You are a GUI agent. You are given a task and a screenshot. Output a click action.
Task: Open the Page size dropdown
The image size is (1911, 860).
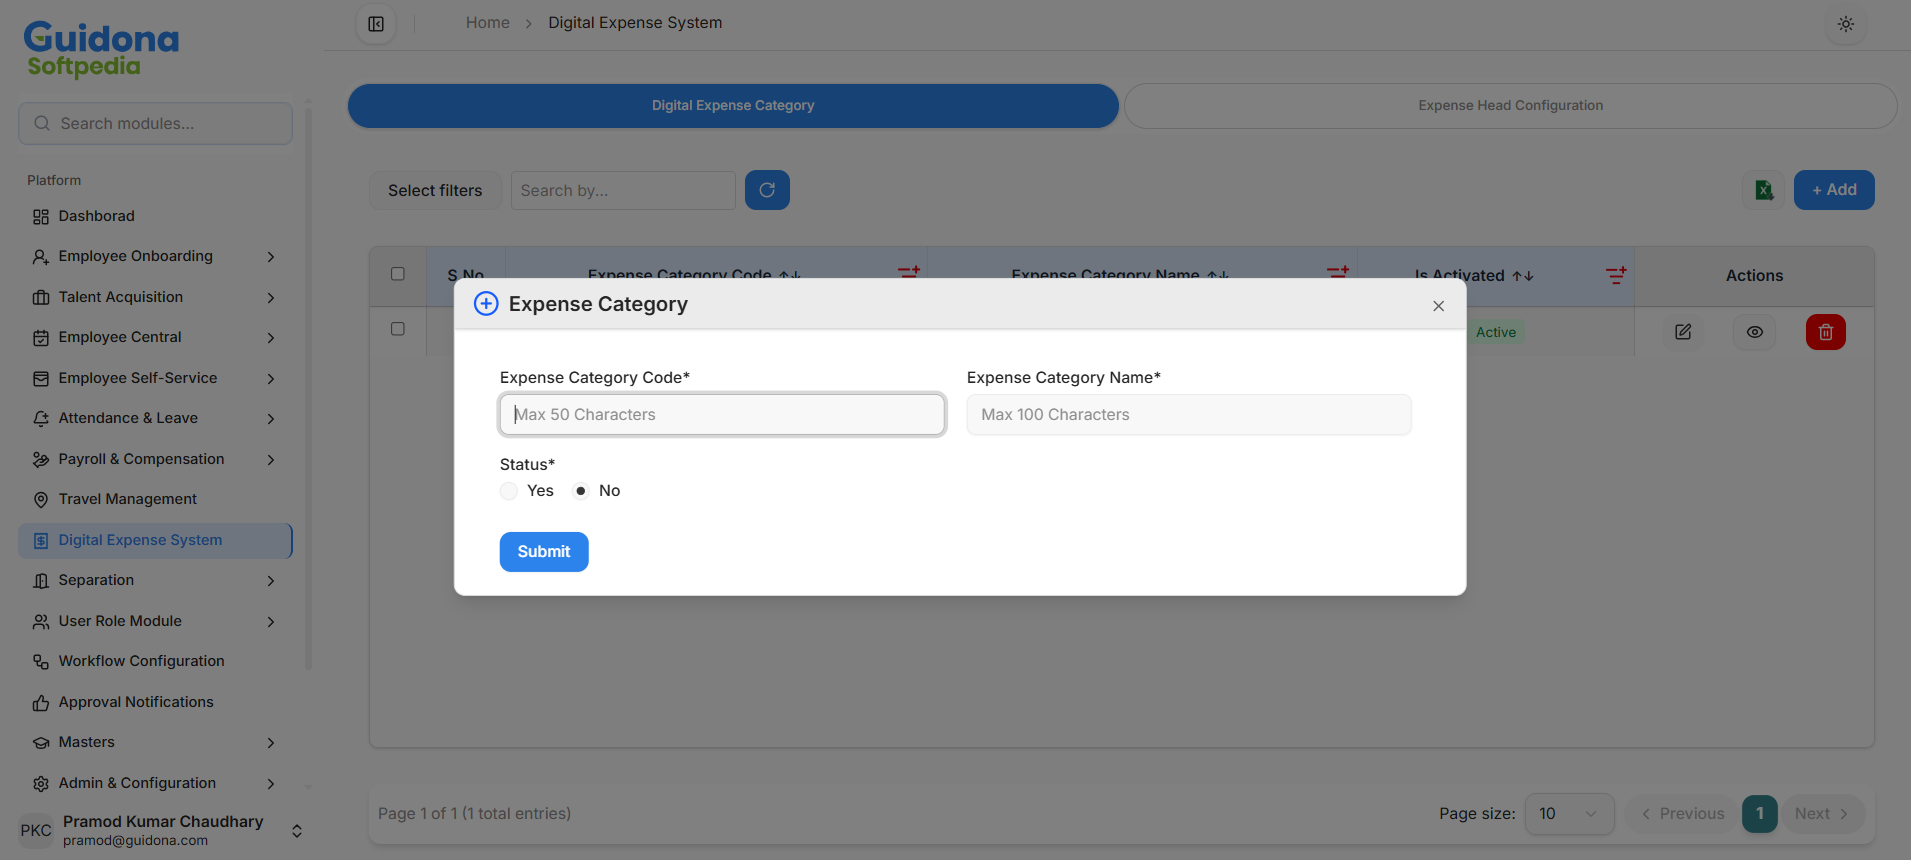(x=1569, y=814)
